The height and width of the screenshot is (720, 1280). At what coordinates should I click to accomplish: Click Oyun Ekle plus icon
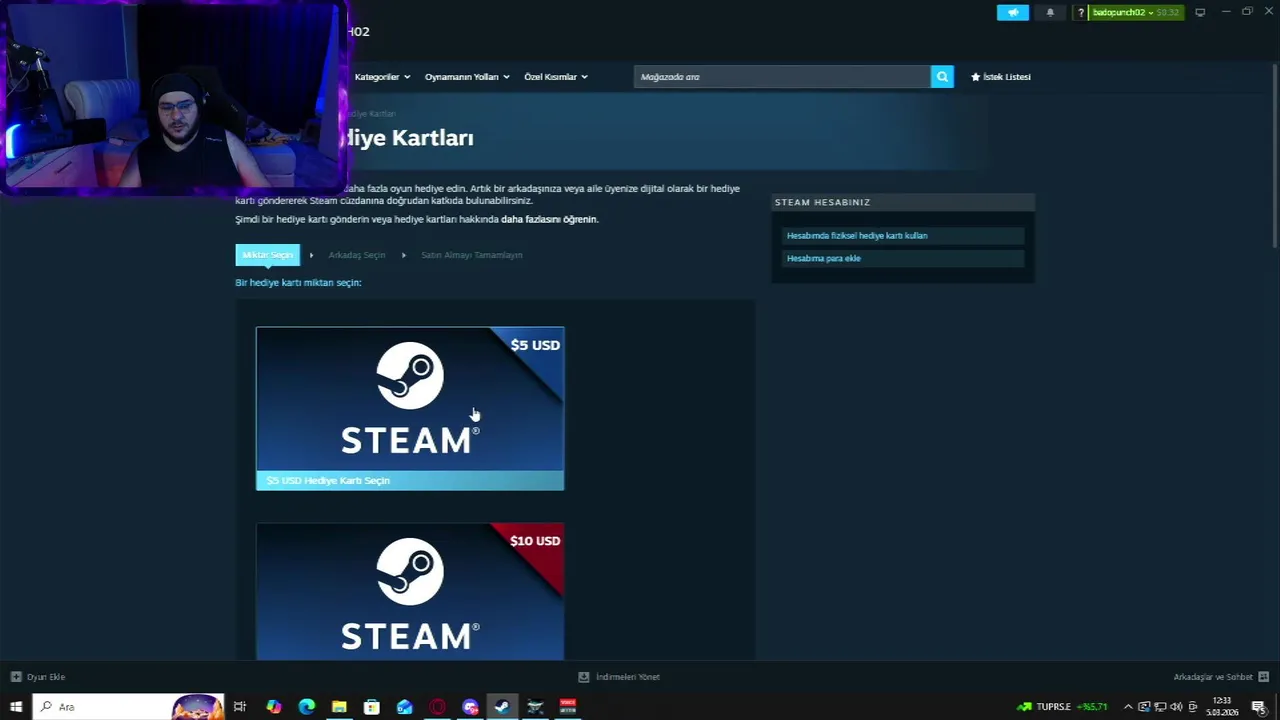[x=16, y=677]
